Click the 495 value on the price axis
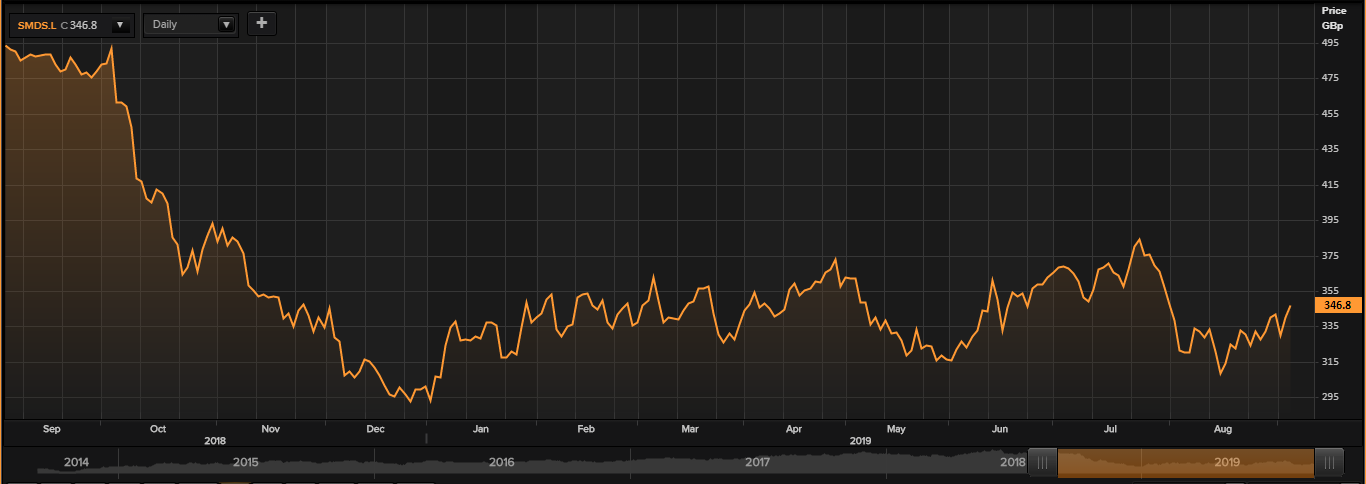Screen dimensions: 1366x484 click(1331, 43)
